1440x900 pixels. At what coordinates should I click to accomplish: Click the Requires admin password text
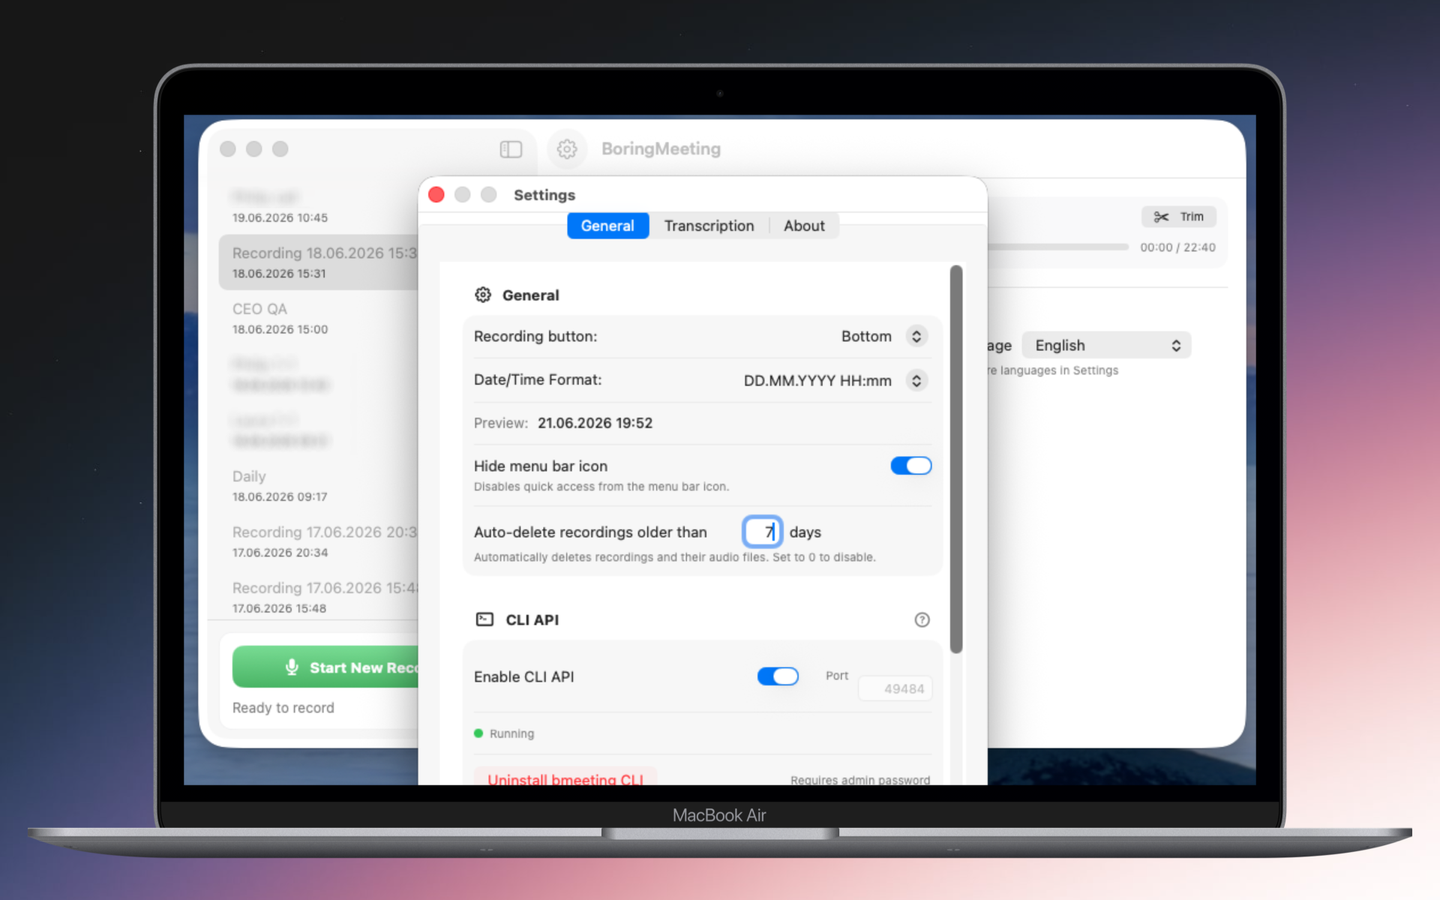click(x=860, y=780)
